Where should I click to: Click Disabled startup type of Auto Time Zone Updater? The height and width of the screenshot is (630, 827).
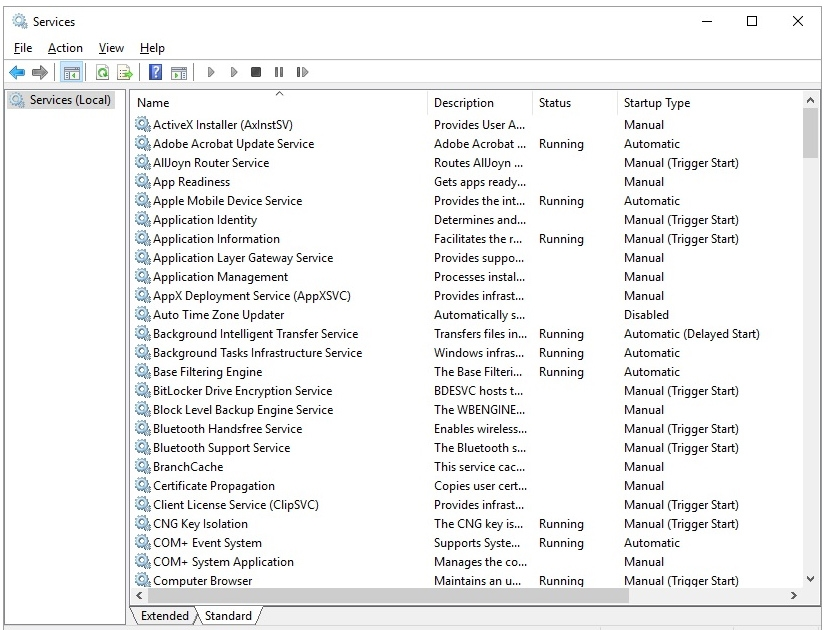(x=646, y=315)
